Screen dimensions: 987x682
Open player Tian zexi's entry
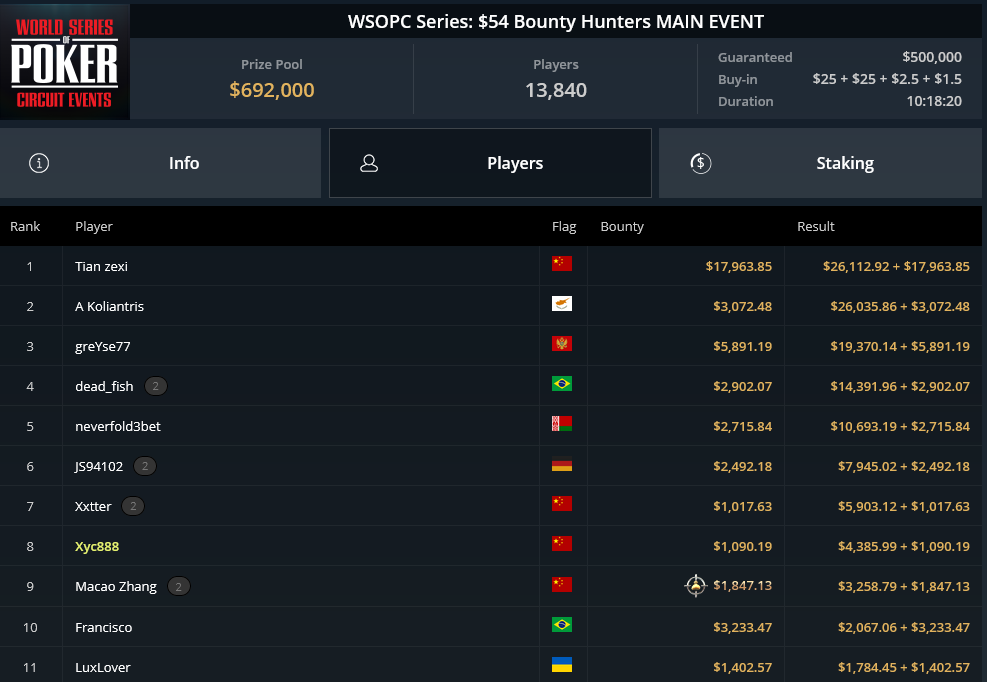(101, 266)
